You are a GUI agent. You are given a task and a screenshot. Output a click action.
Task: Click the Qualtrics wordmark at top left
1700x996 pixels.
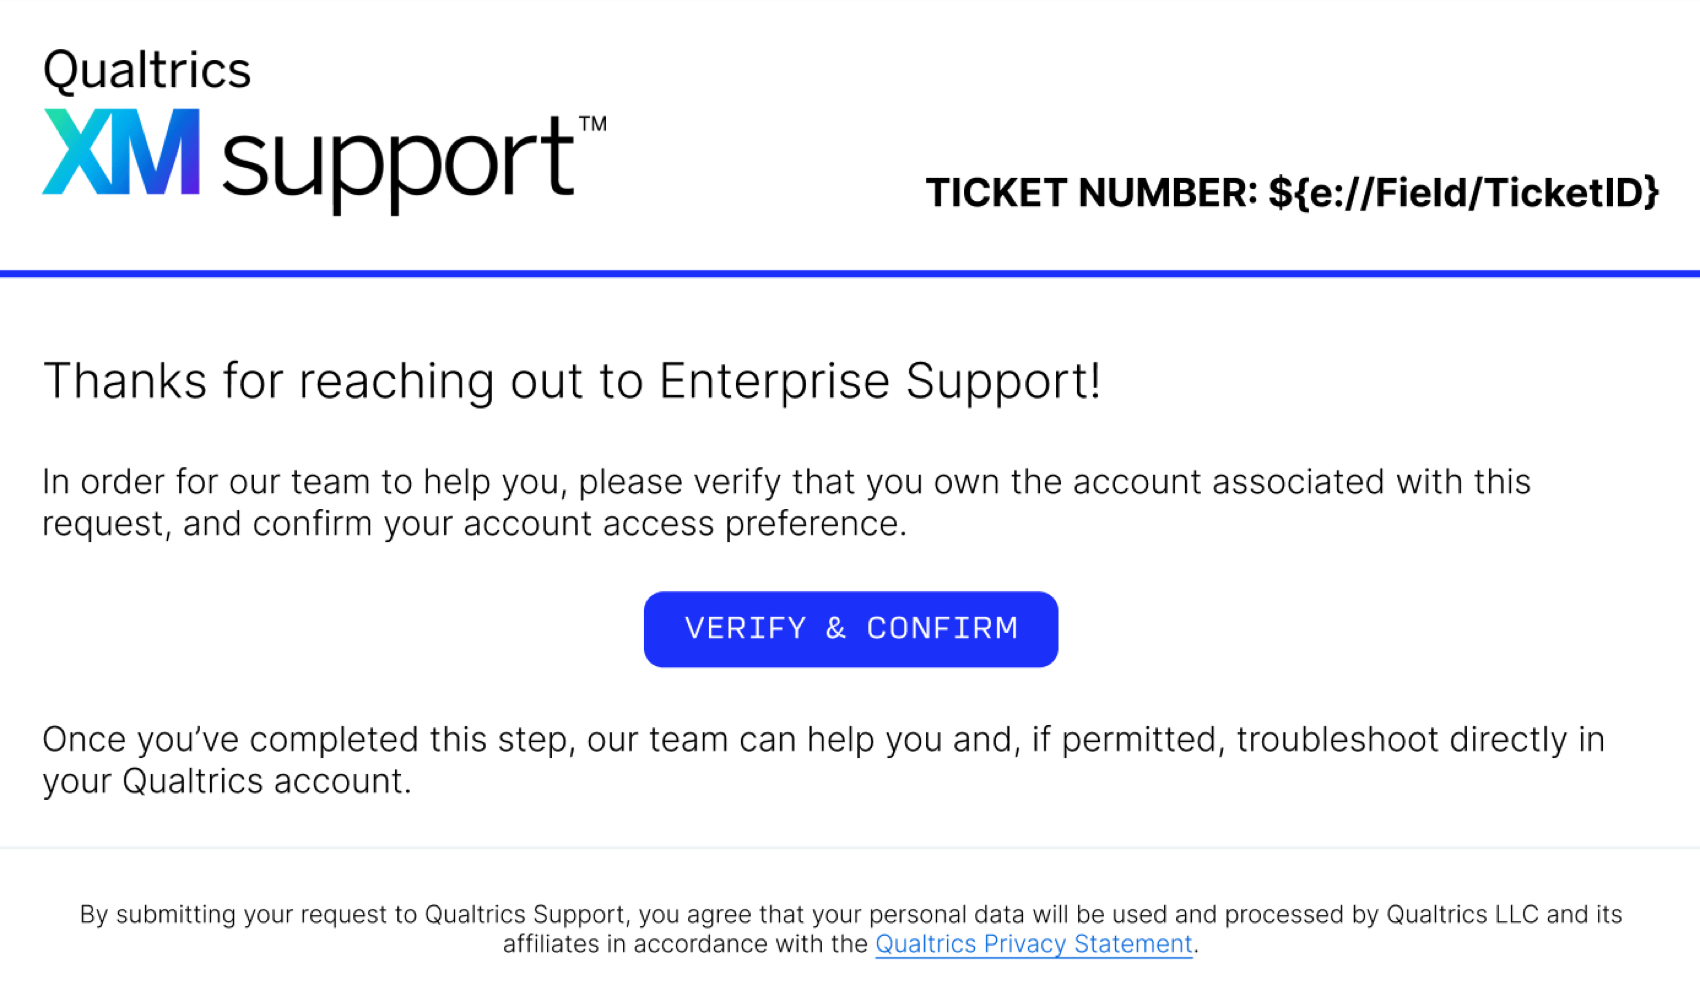(x=146, y=68)
